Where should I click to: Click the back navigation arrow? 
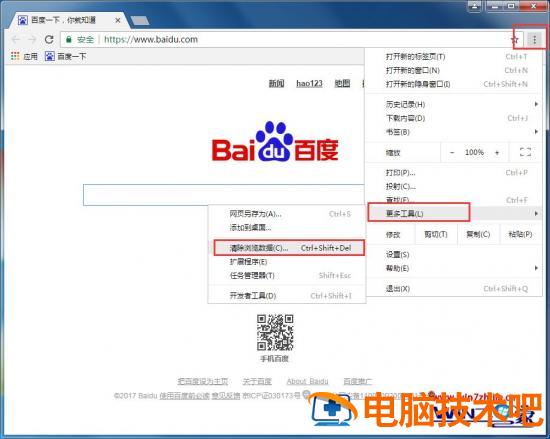(x=15, y=39)
